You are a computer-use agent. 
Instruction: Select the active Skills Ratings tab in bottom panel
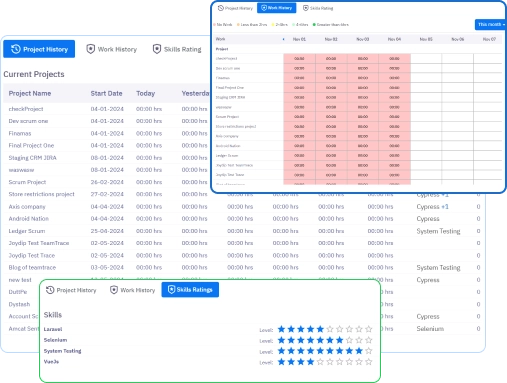[190, 290]
